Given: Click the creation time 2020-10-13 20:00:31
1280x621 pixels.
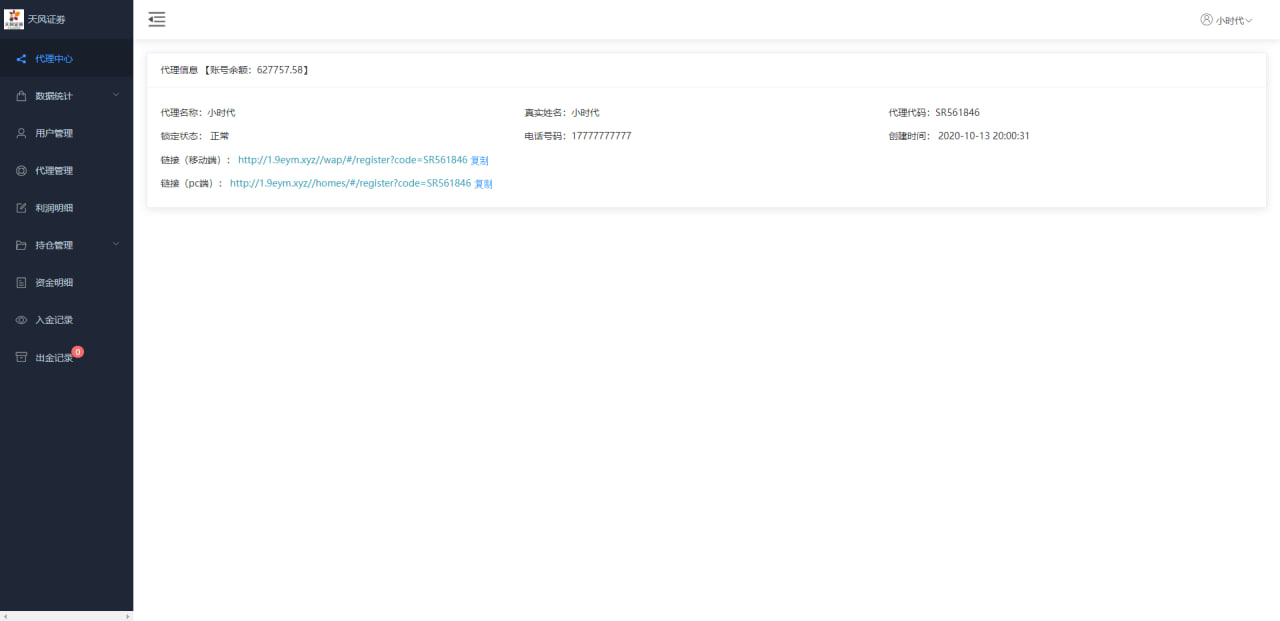Looking at the screenshot, I should tap(984, 136).
